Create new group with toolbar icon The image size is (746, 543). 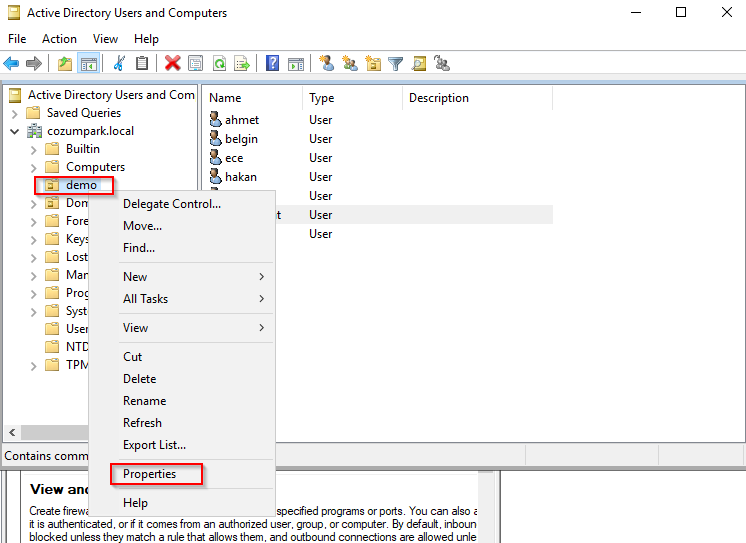tap(350, 63)
